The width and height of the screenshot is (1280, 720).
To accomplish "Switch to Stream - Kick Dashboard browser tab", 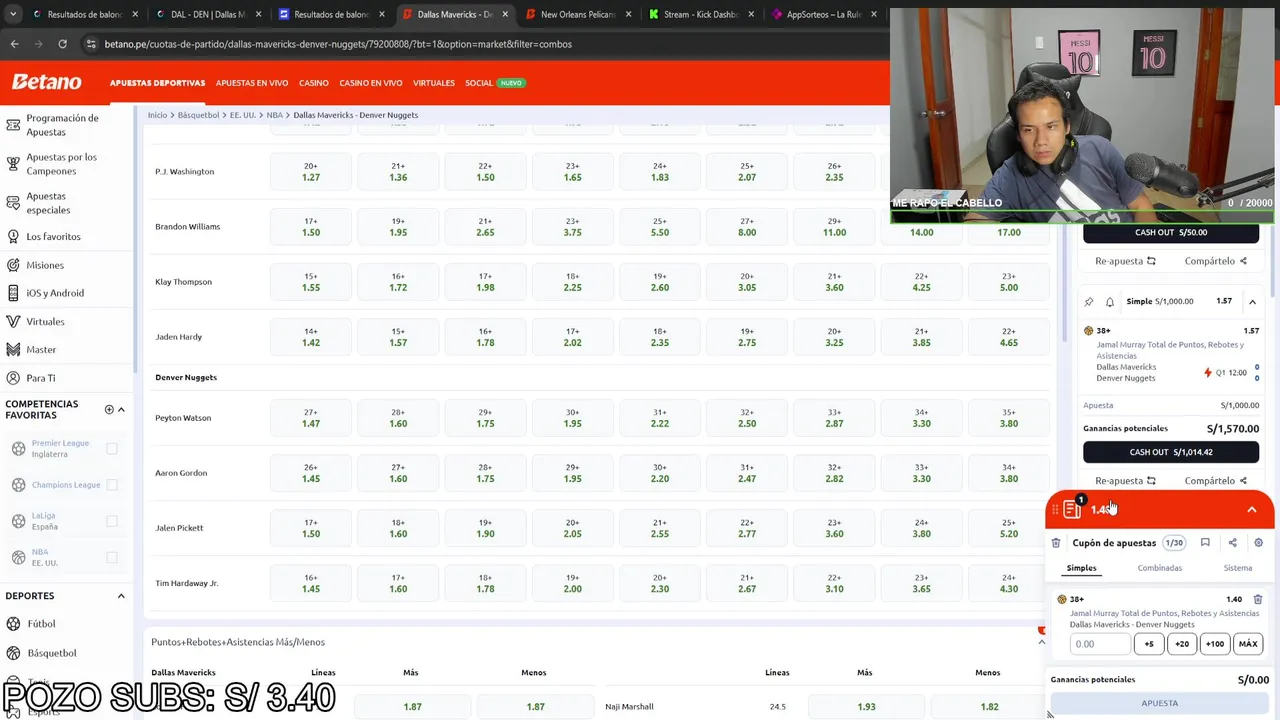I will [700, 14].
